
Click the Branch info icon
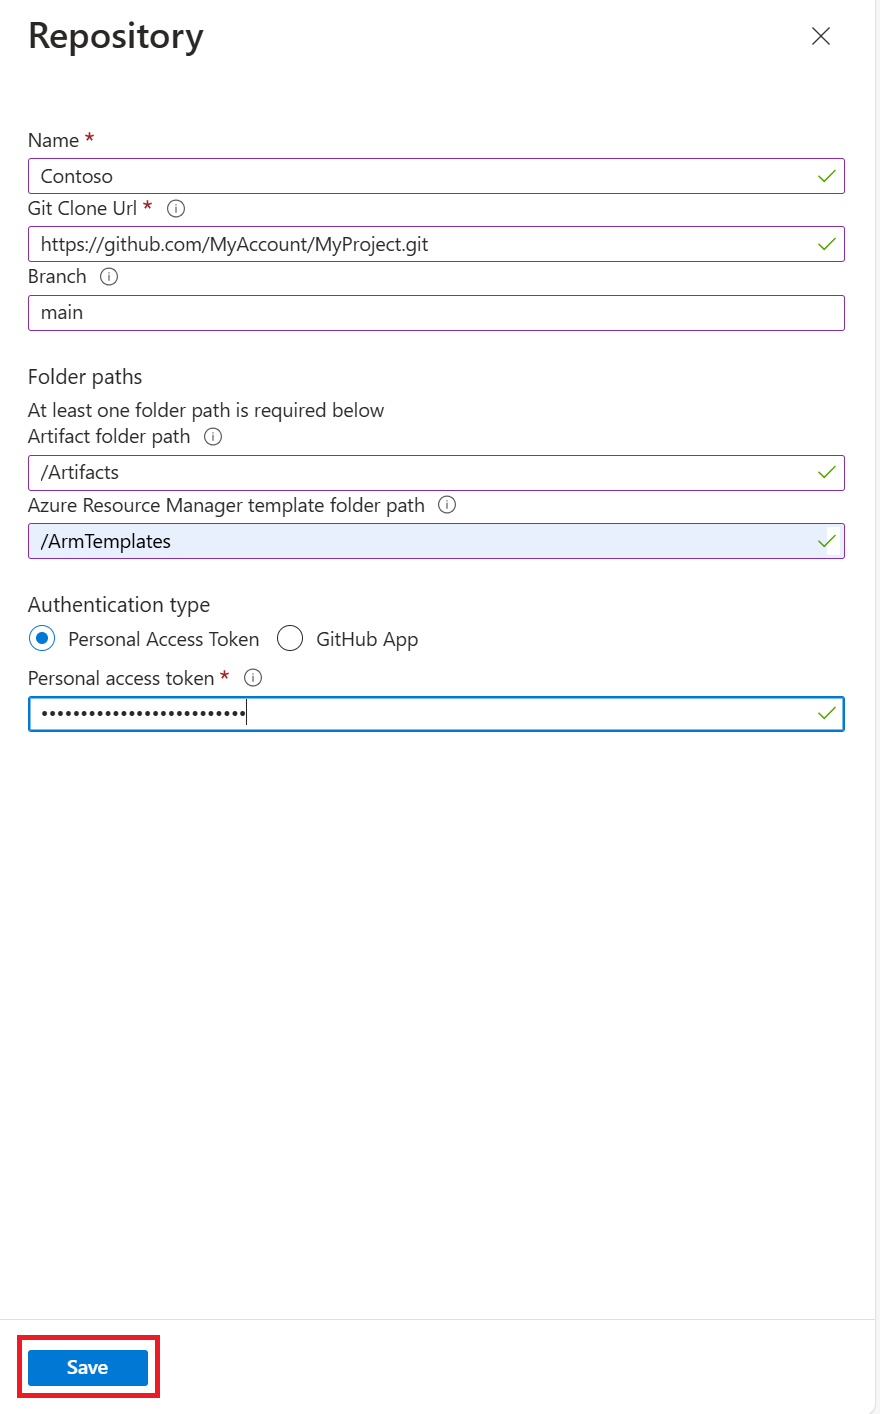click(109, 277)
